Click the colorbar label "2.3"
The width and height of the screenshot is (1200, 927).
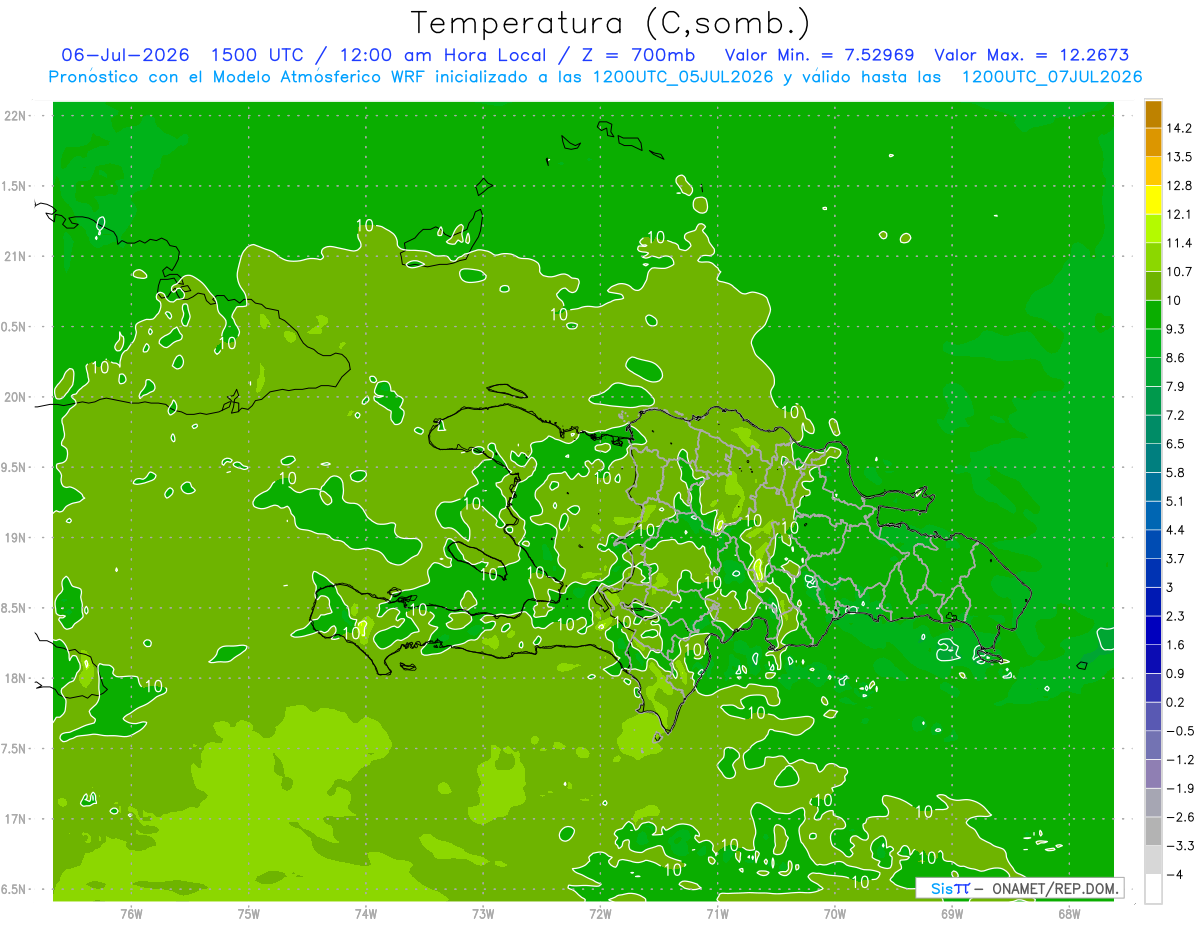pyautogui.click(x=1176, y=616)
